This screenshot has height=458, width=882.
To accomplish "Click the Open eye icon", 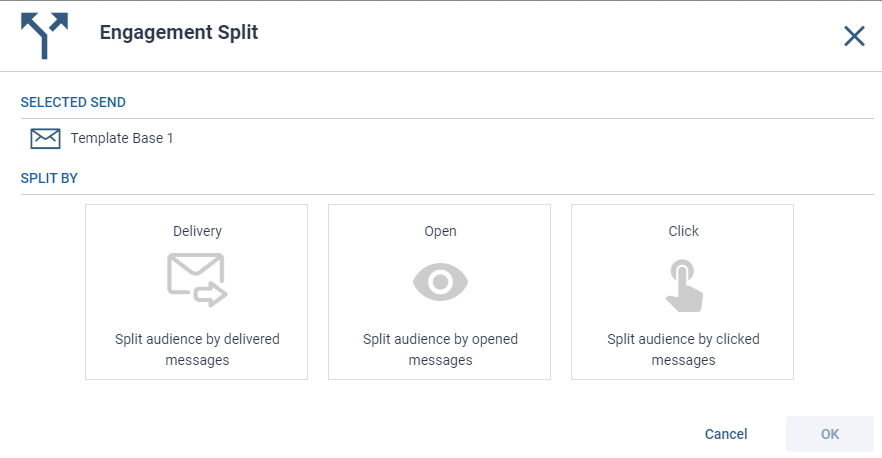I will coord(440,282).
